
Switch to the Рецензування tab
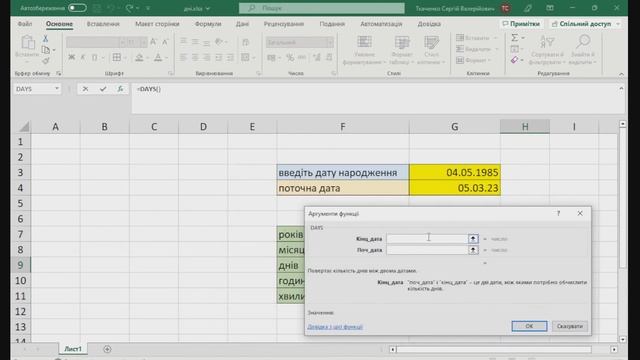click(284, 24)
